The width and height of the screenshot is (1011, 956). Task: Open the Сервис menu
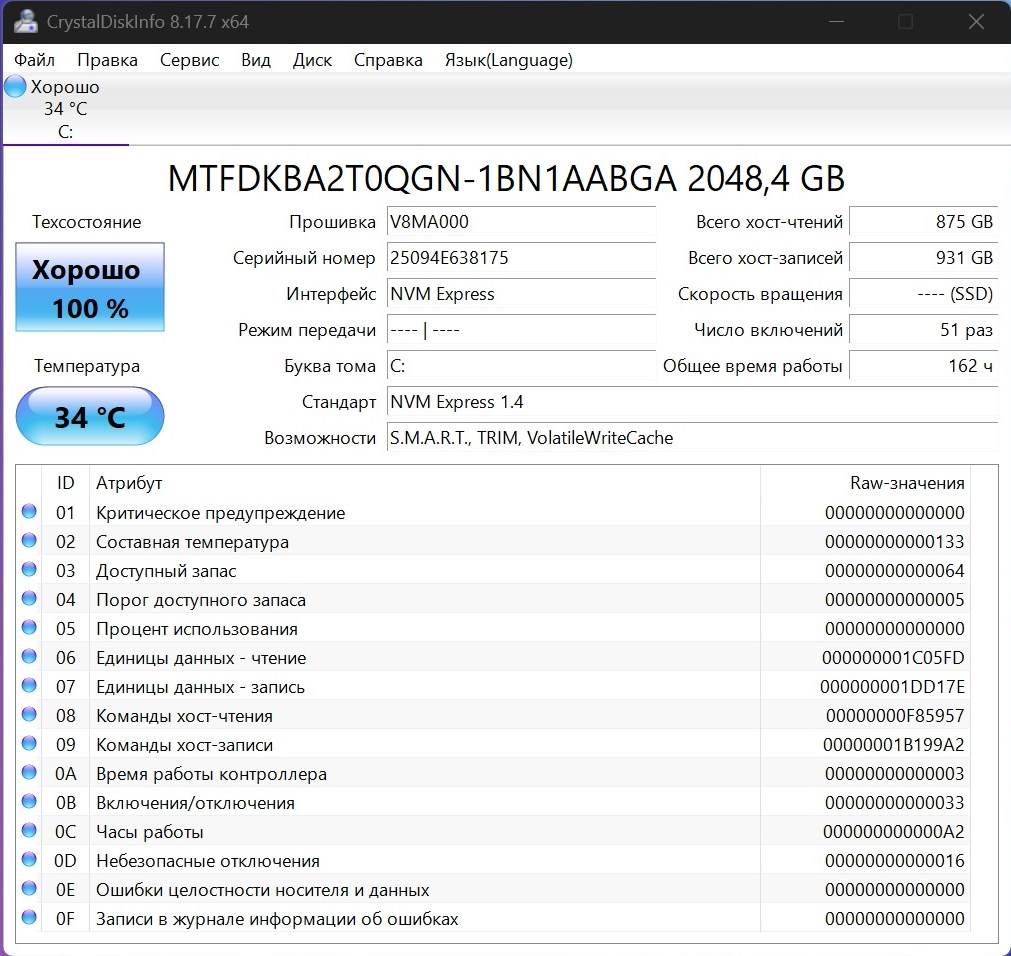pyautogui.click(x=189, y=60)
